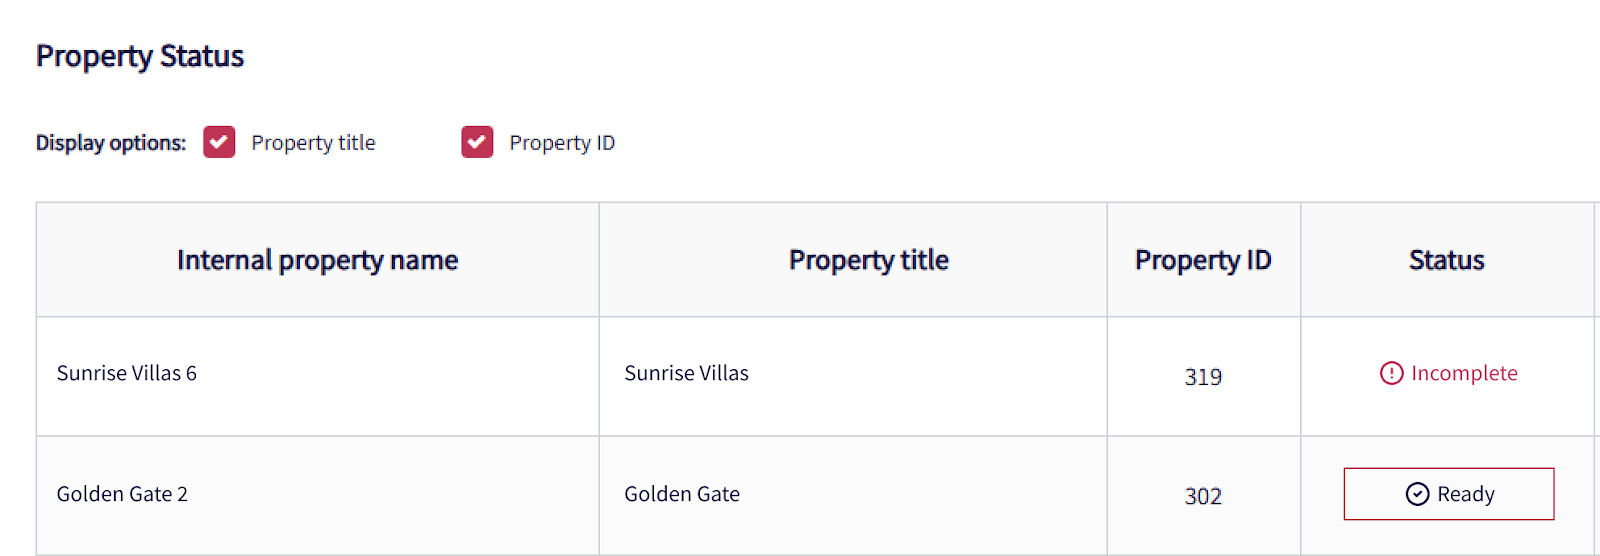Click property ID 302
This screenshot has width=1600, height=556.
coord(1203,496)
